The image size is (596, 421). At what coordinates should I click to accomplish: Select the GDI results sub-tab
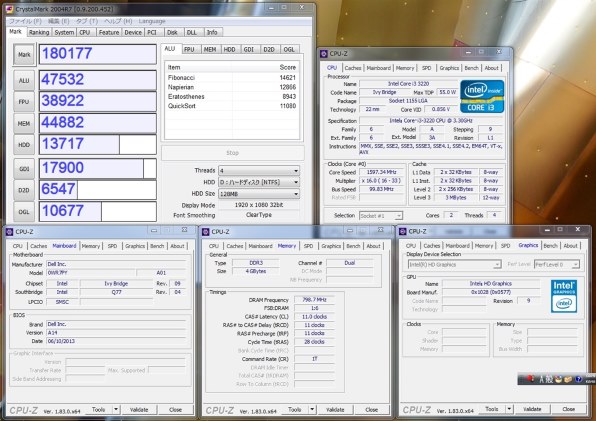pos(249,49)
